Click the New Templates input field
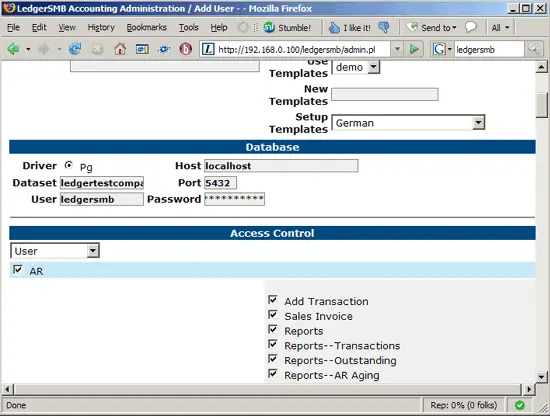This screenshot has height=416, width=550. coord(385,94)
